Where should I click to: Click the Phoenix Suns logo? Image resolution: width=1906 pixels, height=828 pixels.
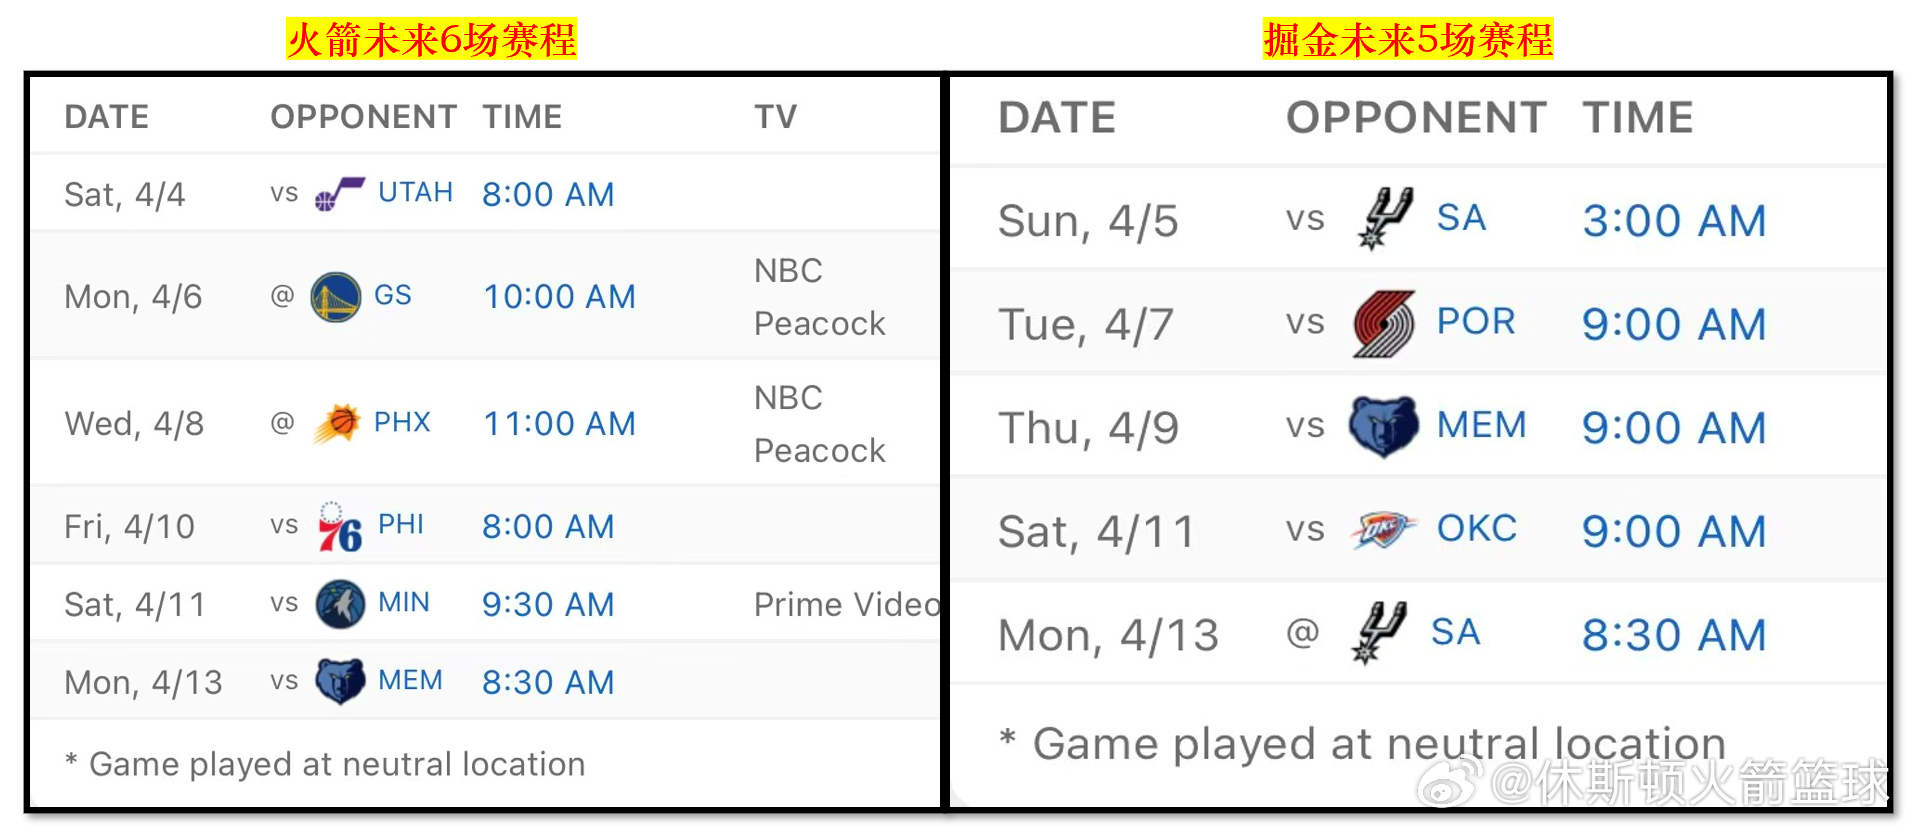click(x=337, y=423)
